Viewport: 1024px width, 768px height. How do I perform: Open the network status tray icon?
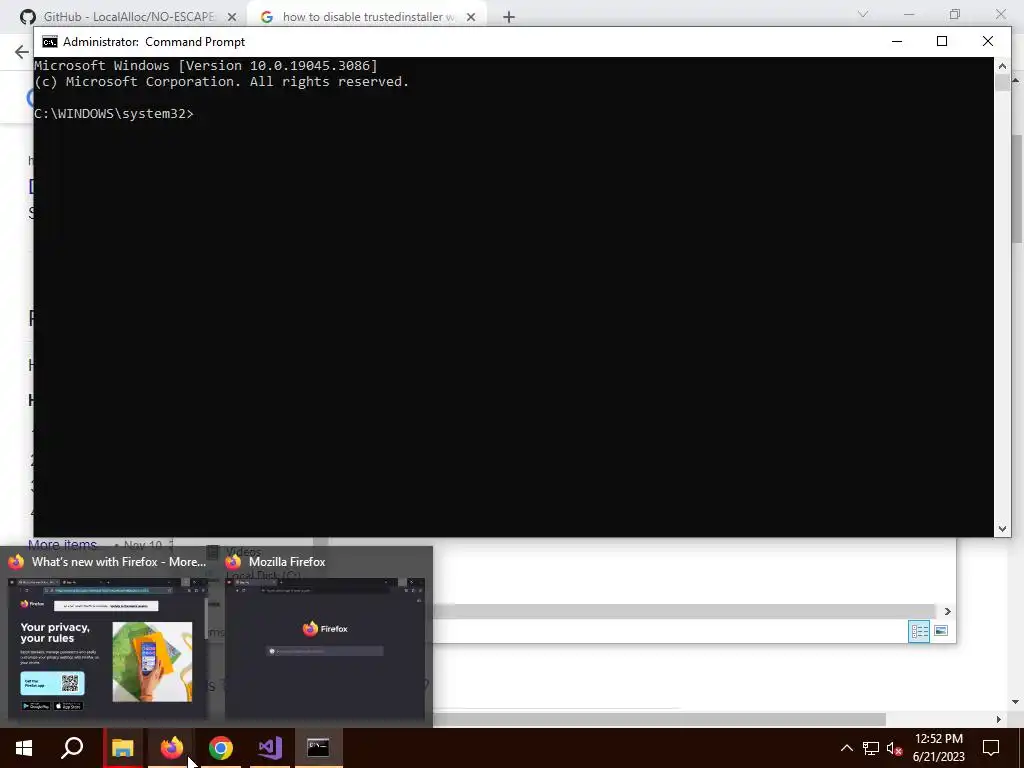click(x=871, y=748)
